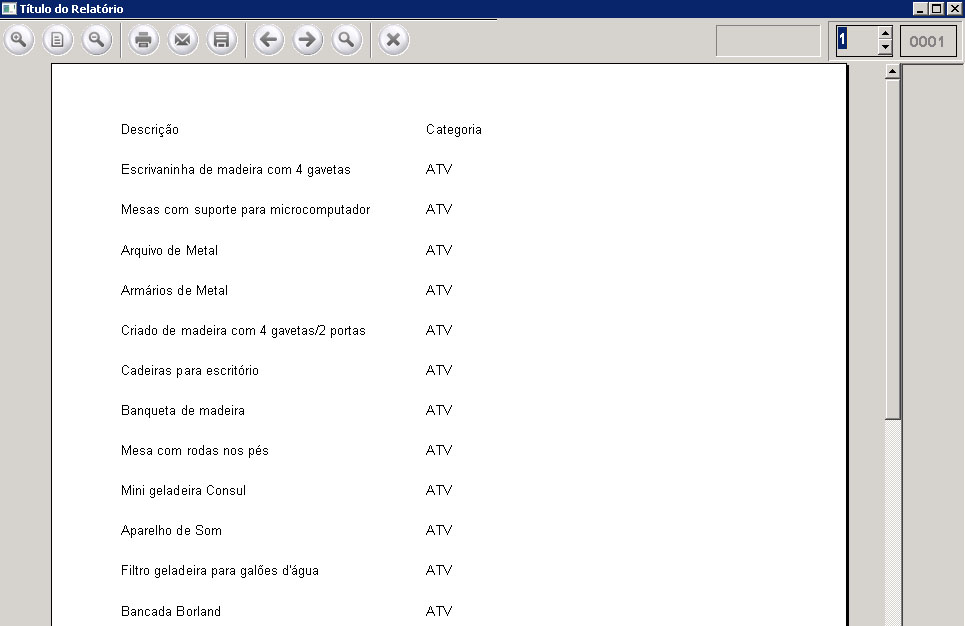Click the page document view icon

click(x=57, y=41)
